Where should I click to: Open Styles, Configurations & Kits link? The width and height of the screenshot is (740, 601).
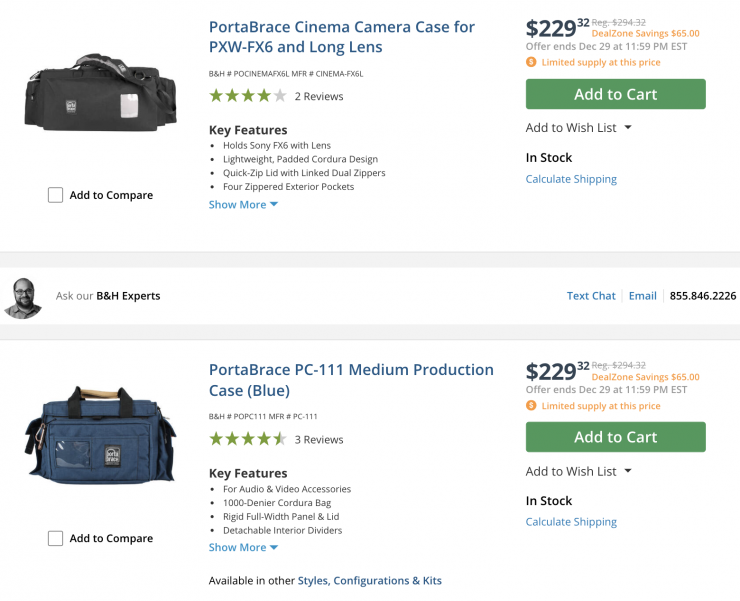click(x=369, y=580)
